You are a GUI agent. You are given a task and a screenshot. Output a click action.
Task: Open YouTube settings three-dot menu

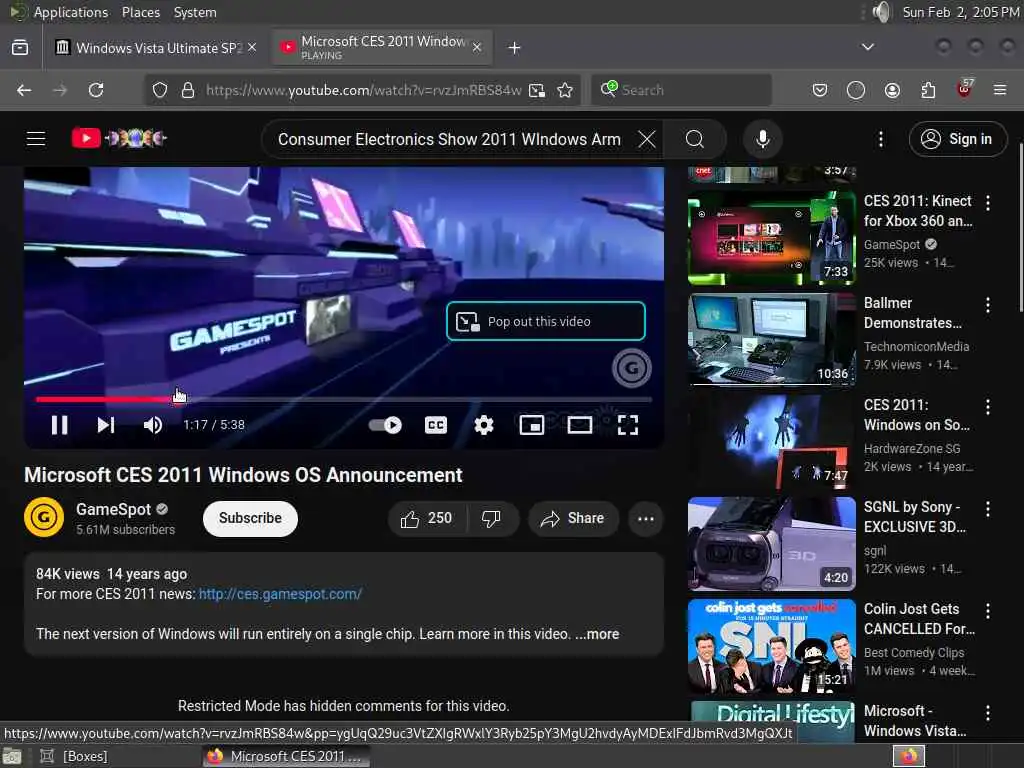point(881,139)
